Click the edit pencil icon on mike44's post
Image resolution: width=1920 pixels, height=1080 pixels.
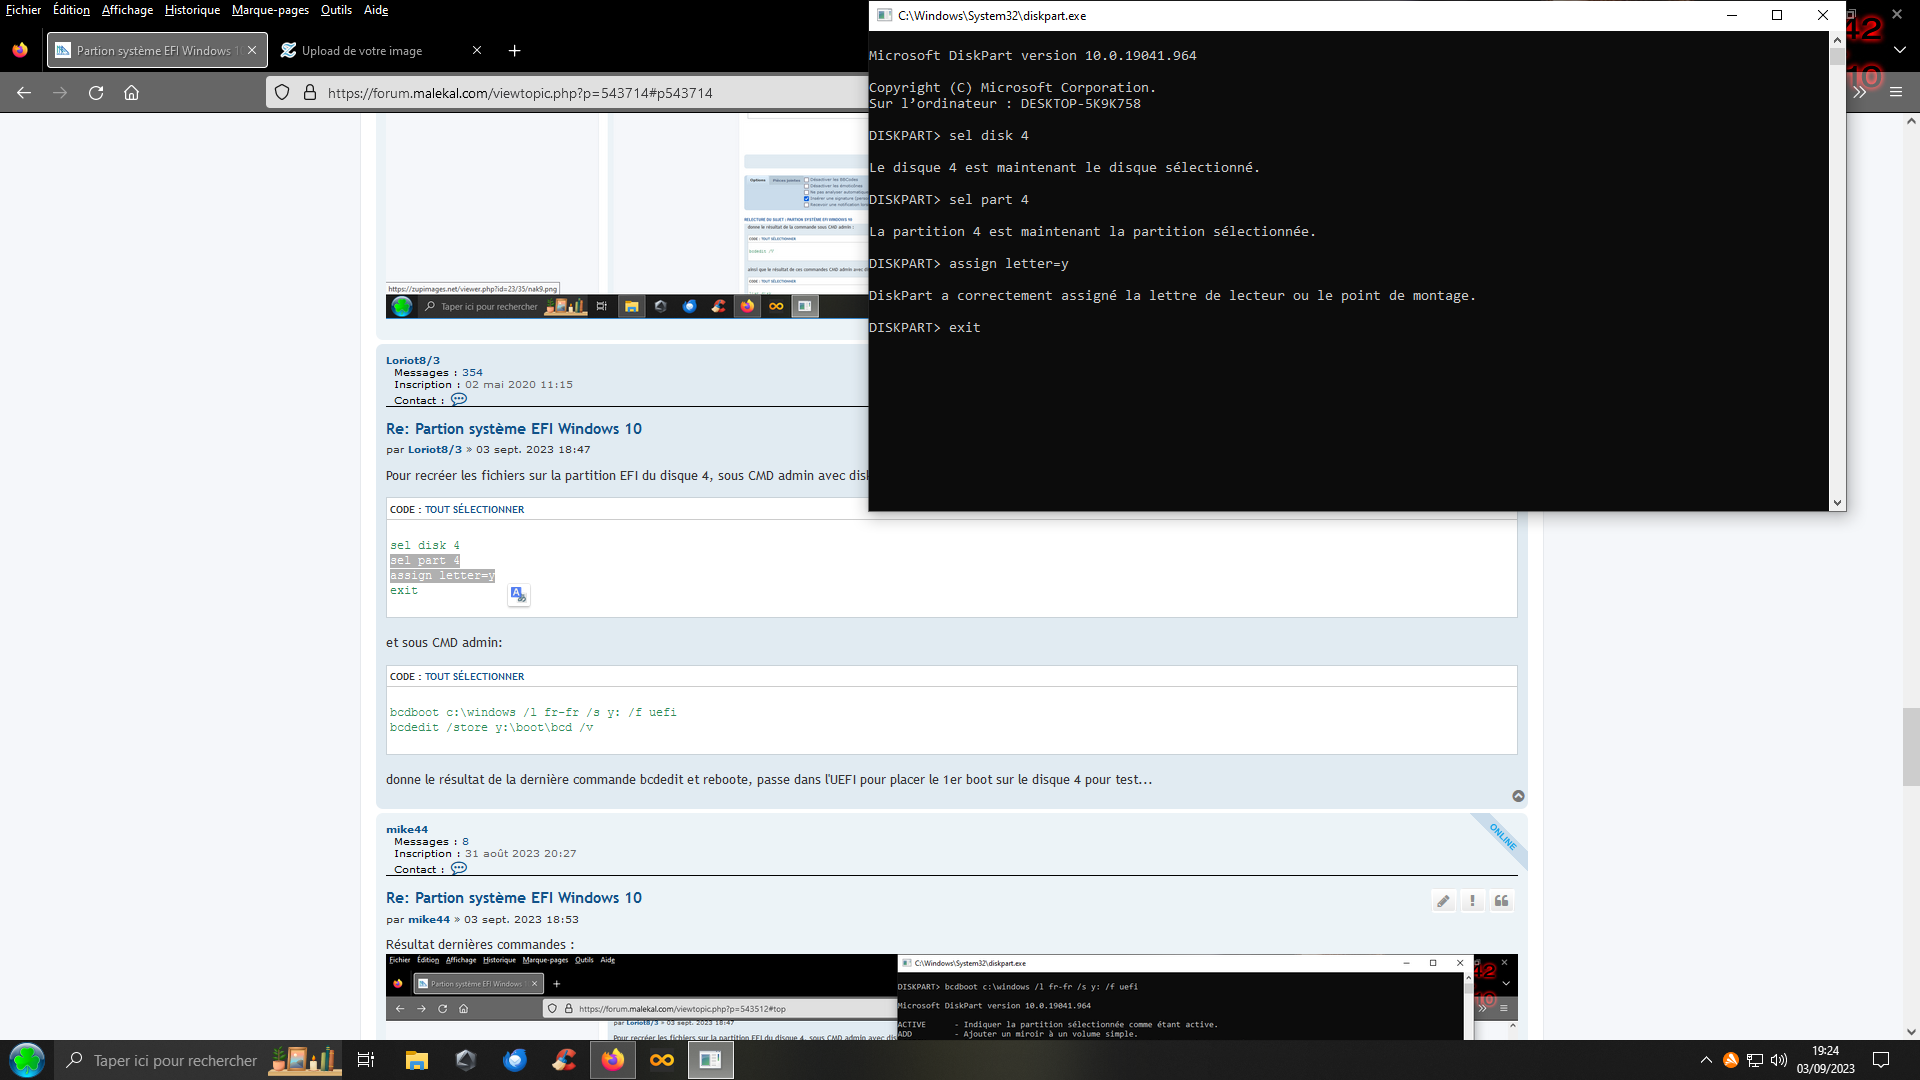pos(1443,901)
